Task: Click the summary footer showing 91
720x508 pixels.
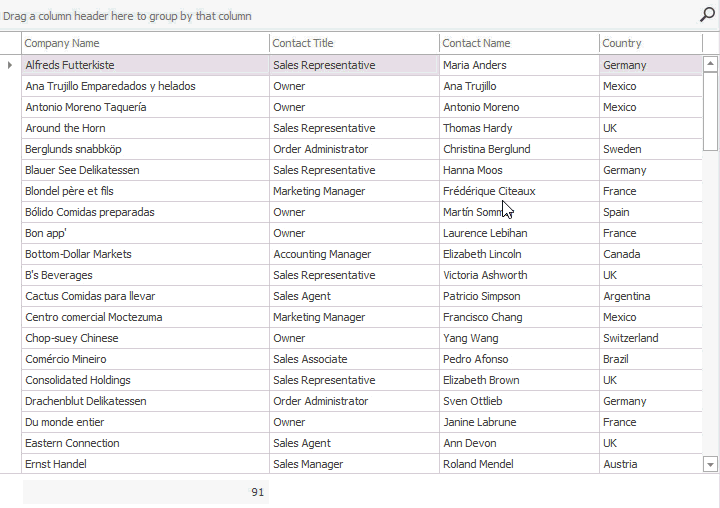Action: pos(146,492)
